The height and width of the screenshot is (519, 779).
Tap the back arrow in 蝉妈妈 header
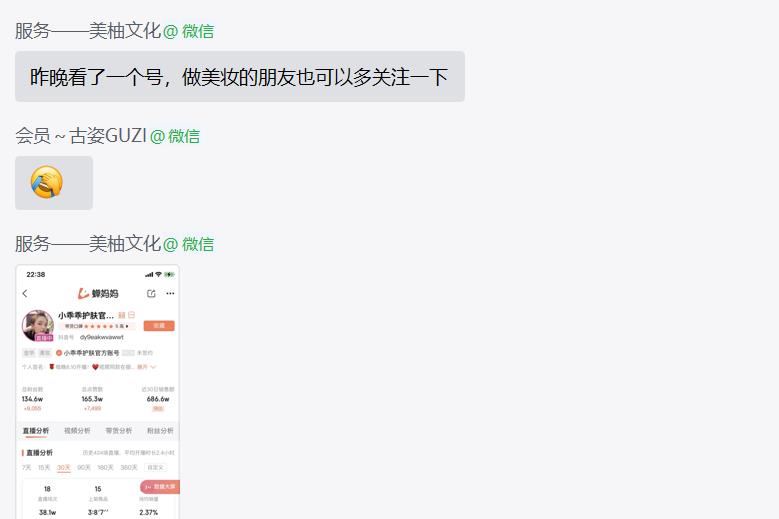[25, 294]
